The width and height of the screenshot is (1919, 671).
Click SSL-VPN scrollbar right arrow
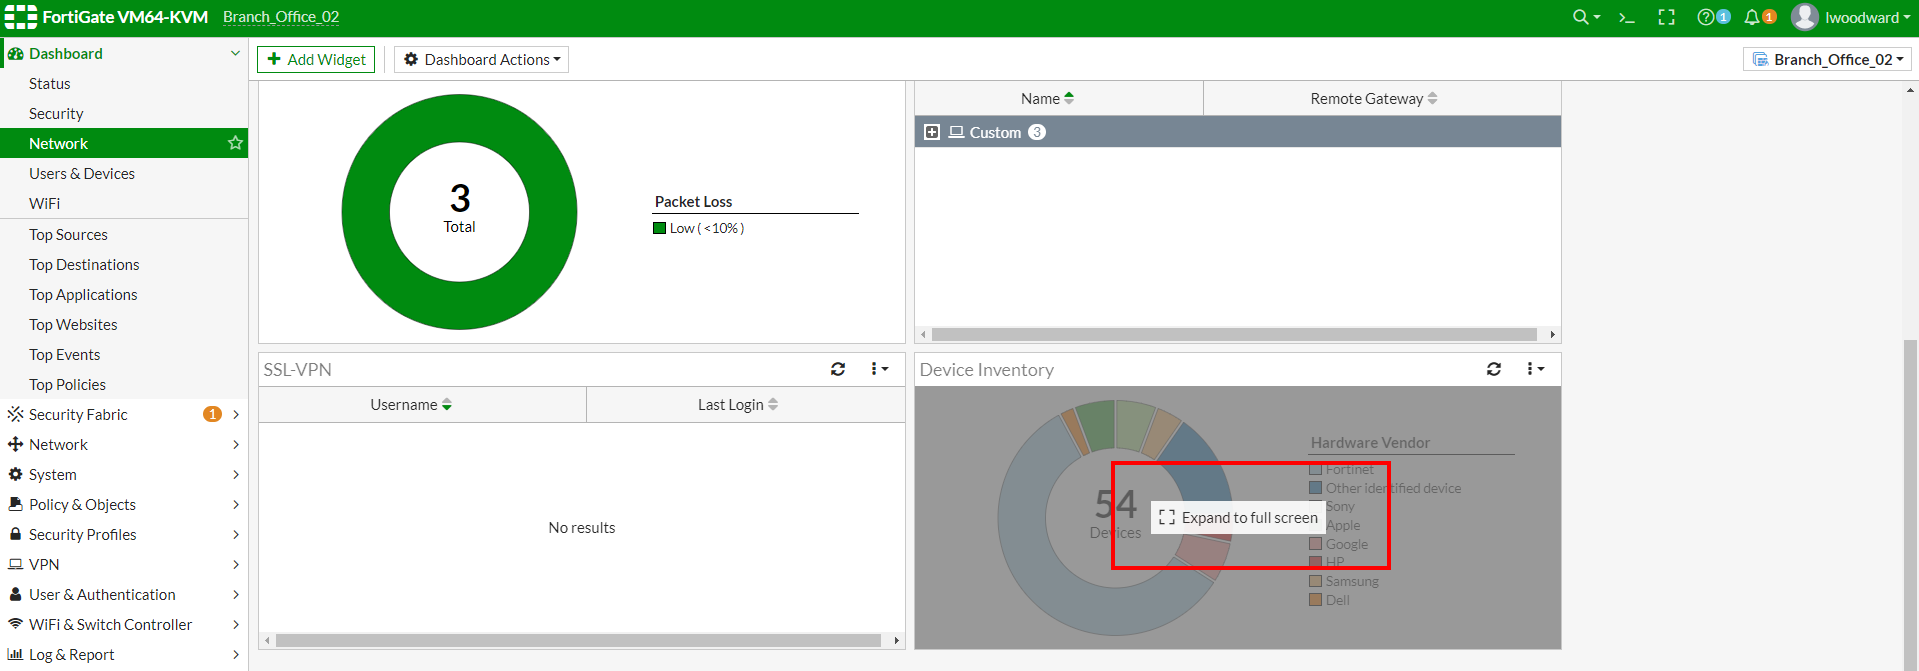click(x=897, y=640)
